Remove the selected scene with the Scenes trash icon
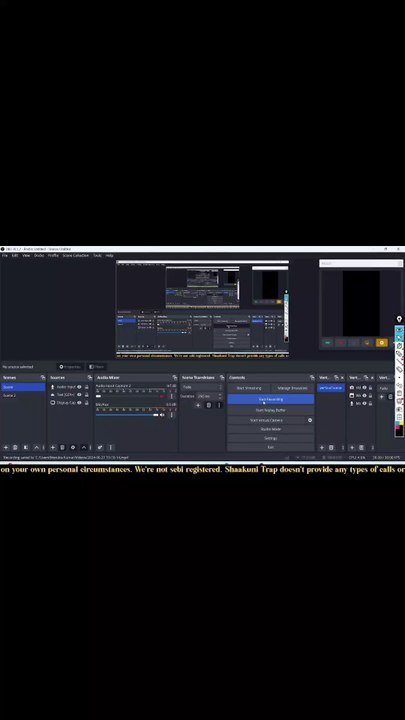 [x=15, y=447]
